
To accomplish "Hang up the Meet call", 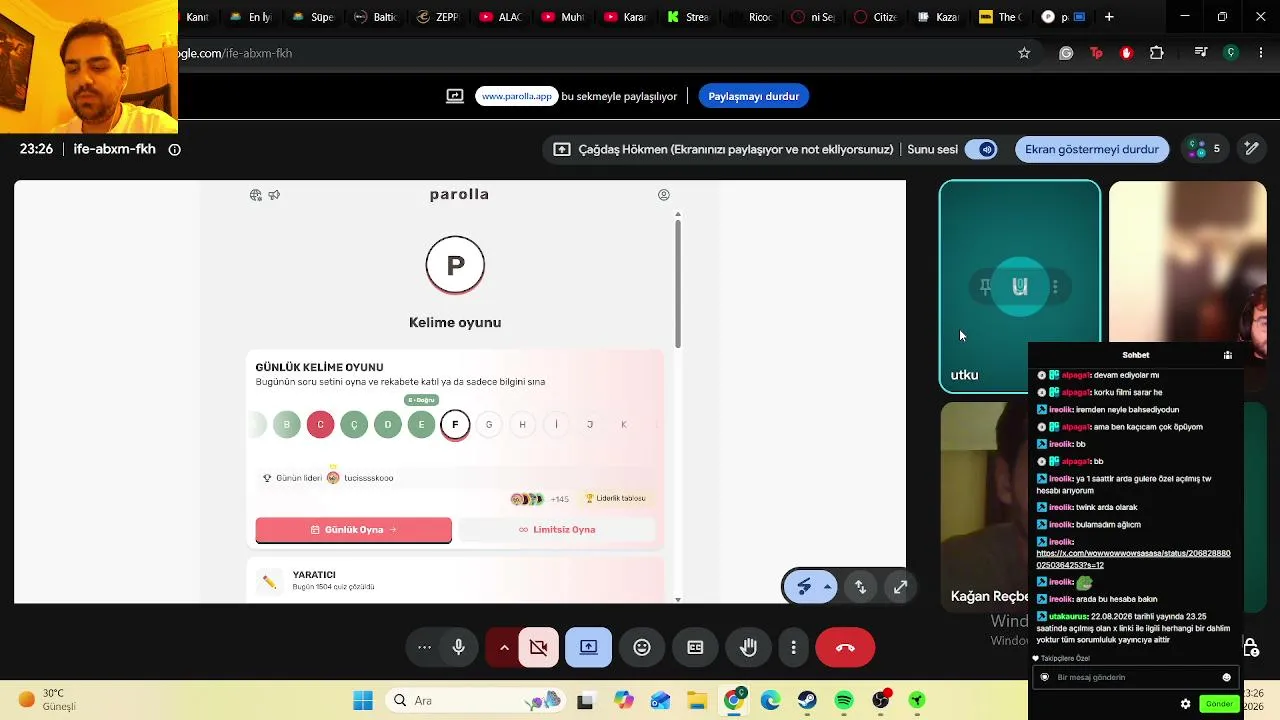I will click(x=845, y=647).
